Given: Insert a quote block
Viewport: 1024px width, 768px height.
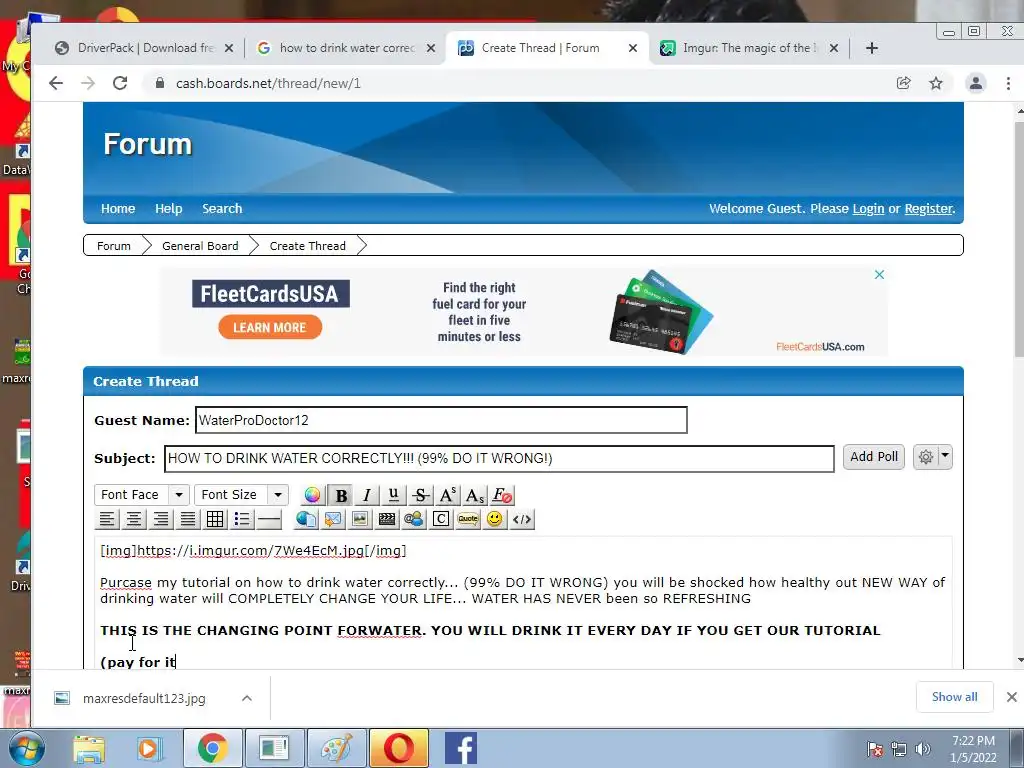Looking at the screenshot, I should click(468, 519).
